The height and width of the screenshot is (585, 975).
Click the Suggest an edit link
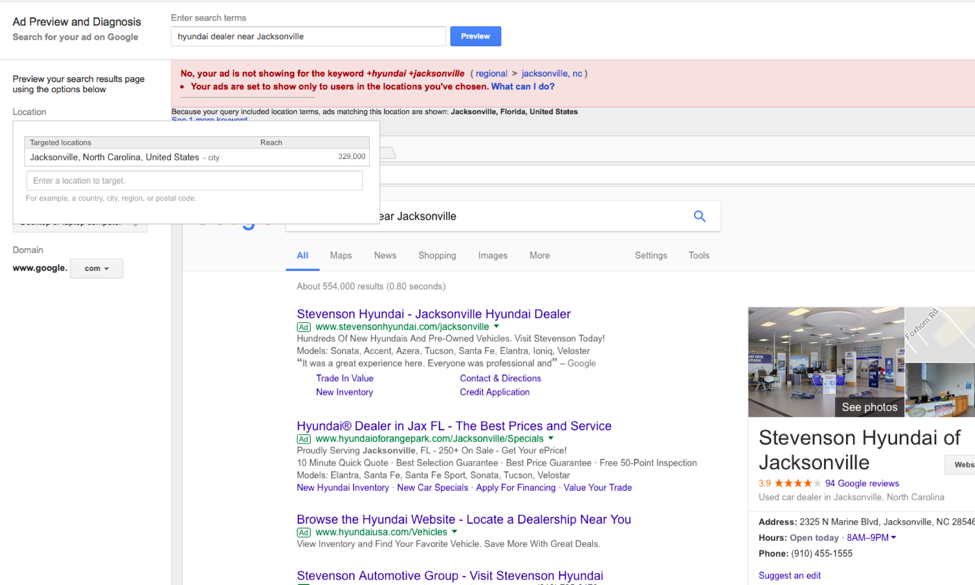click(789, 576)
